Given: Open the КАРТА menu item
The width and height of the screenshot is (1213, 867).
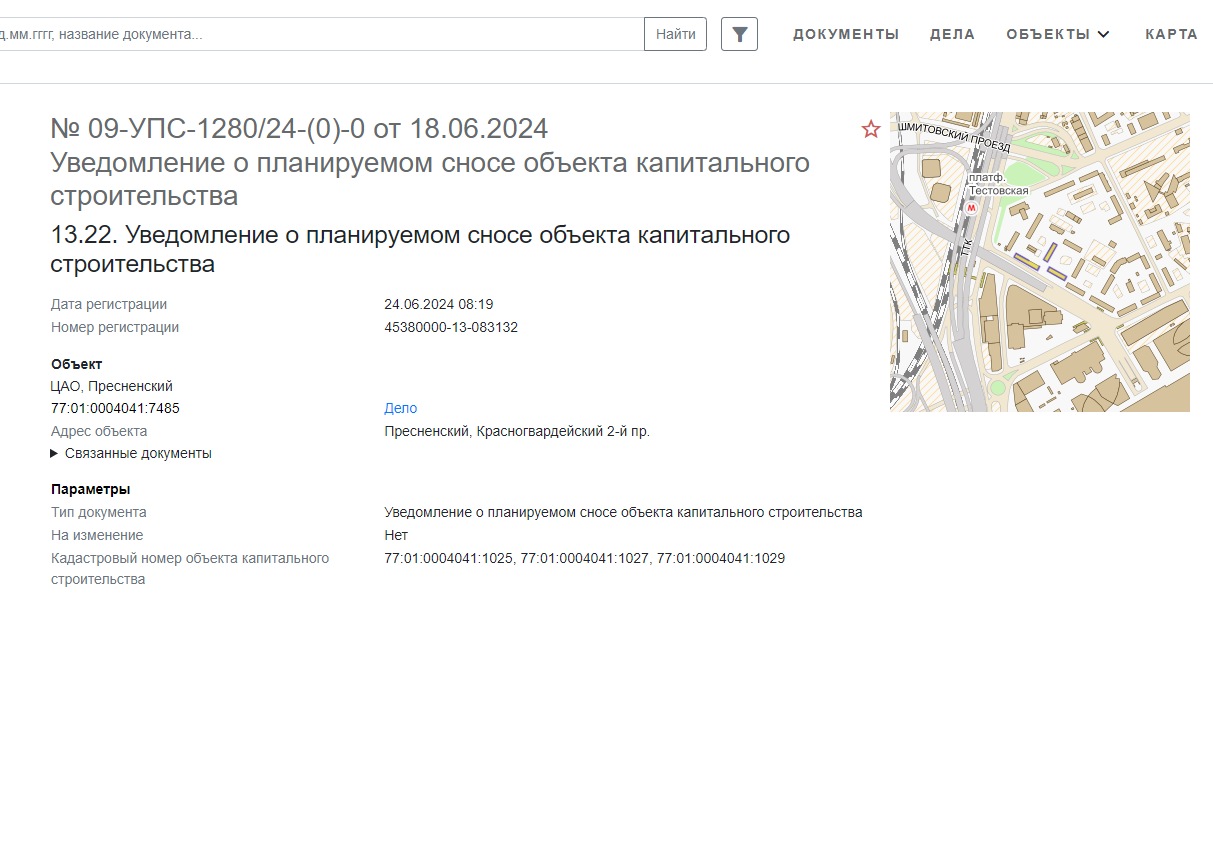Looking at the screenshot, I should tap(1171, 34).
